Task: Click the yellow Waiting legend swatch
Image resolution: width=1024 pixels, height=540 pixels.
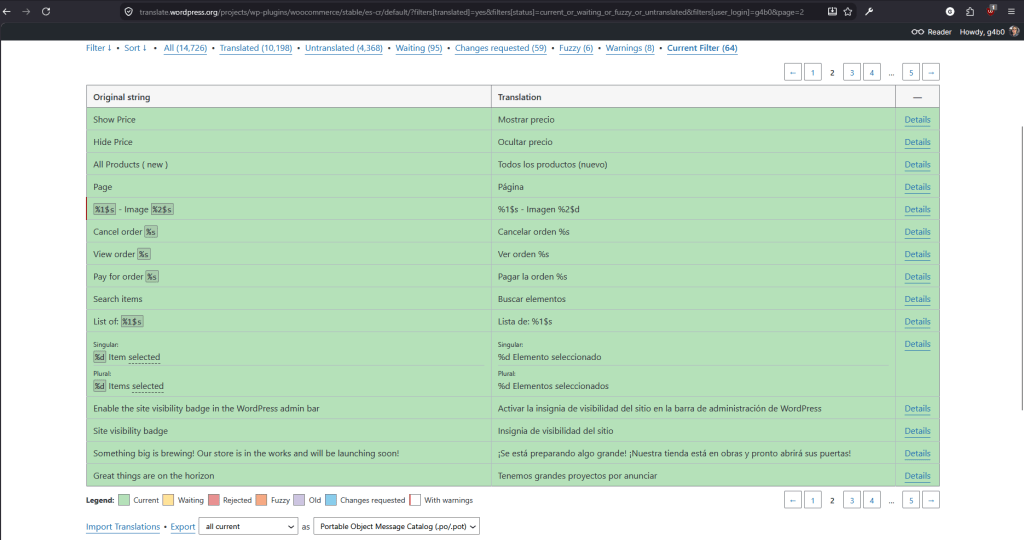Action: click(x=168, y=500)
